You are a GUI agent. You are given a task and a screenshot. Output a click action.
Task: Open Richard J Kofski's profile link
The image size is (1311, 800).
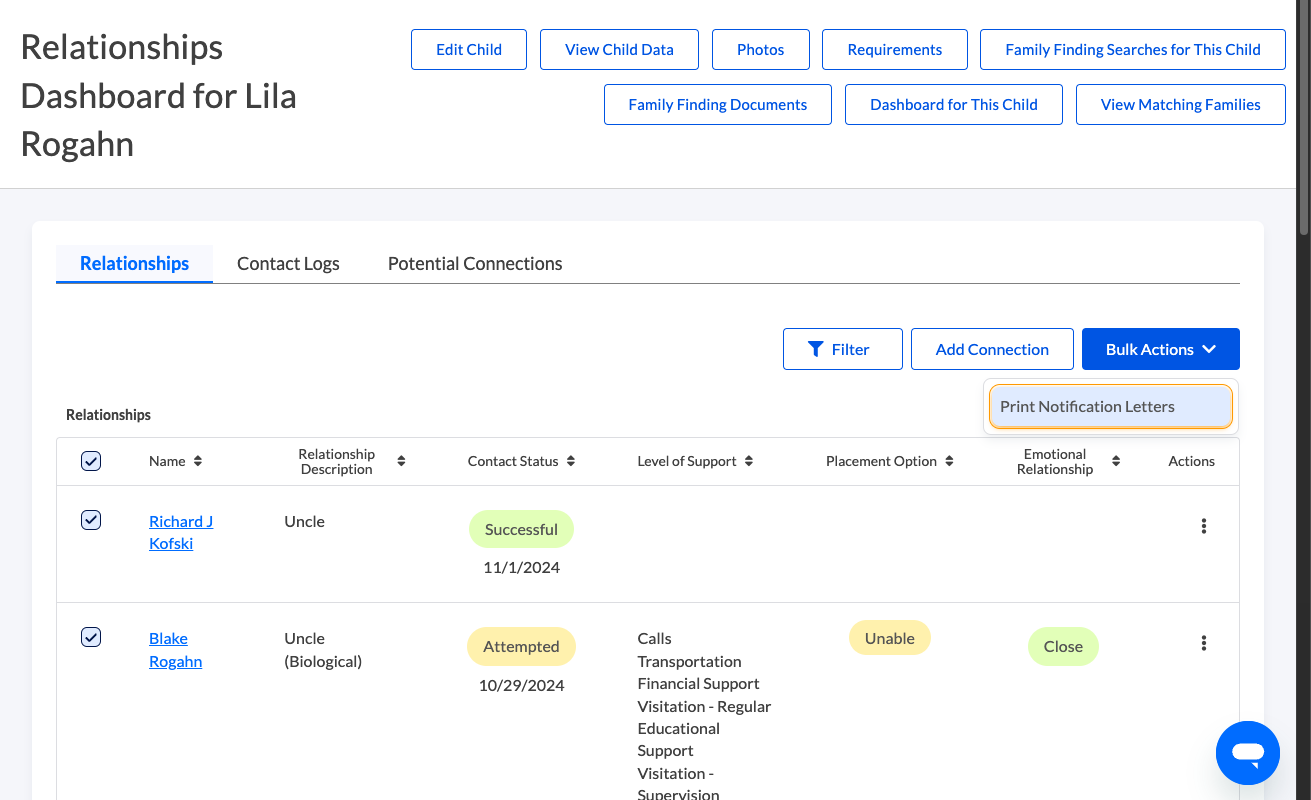[181, 532]
